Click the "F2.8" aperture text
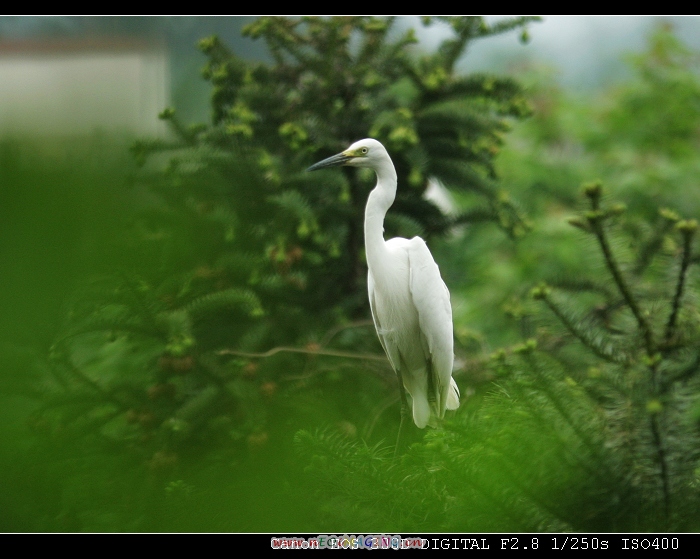 [519, 544]
